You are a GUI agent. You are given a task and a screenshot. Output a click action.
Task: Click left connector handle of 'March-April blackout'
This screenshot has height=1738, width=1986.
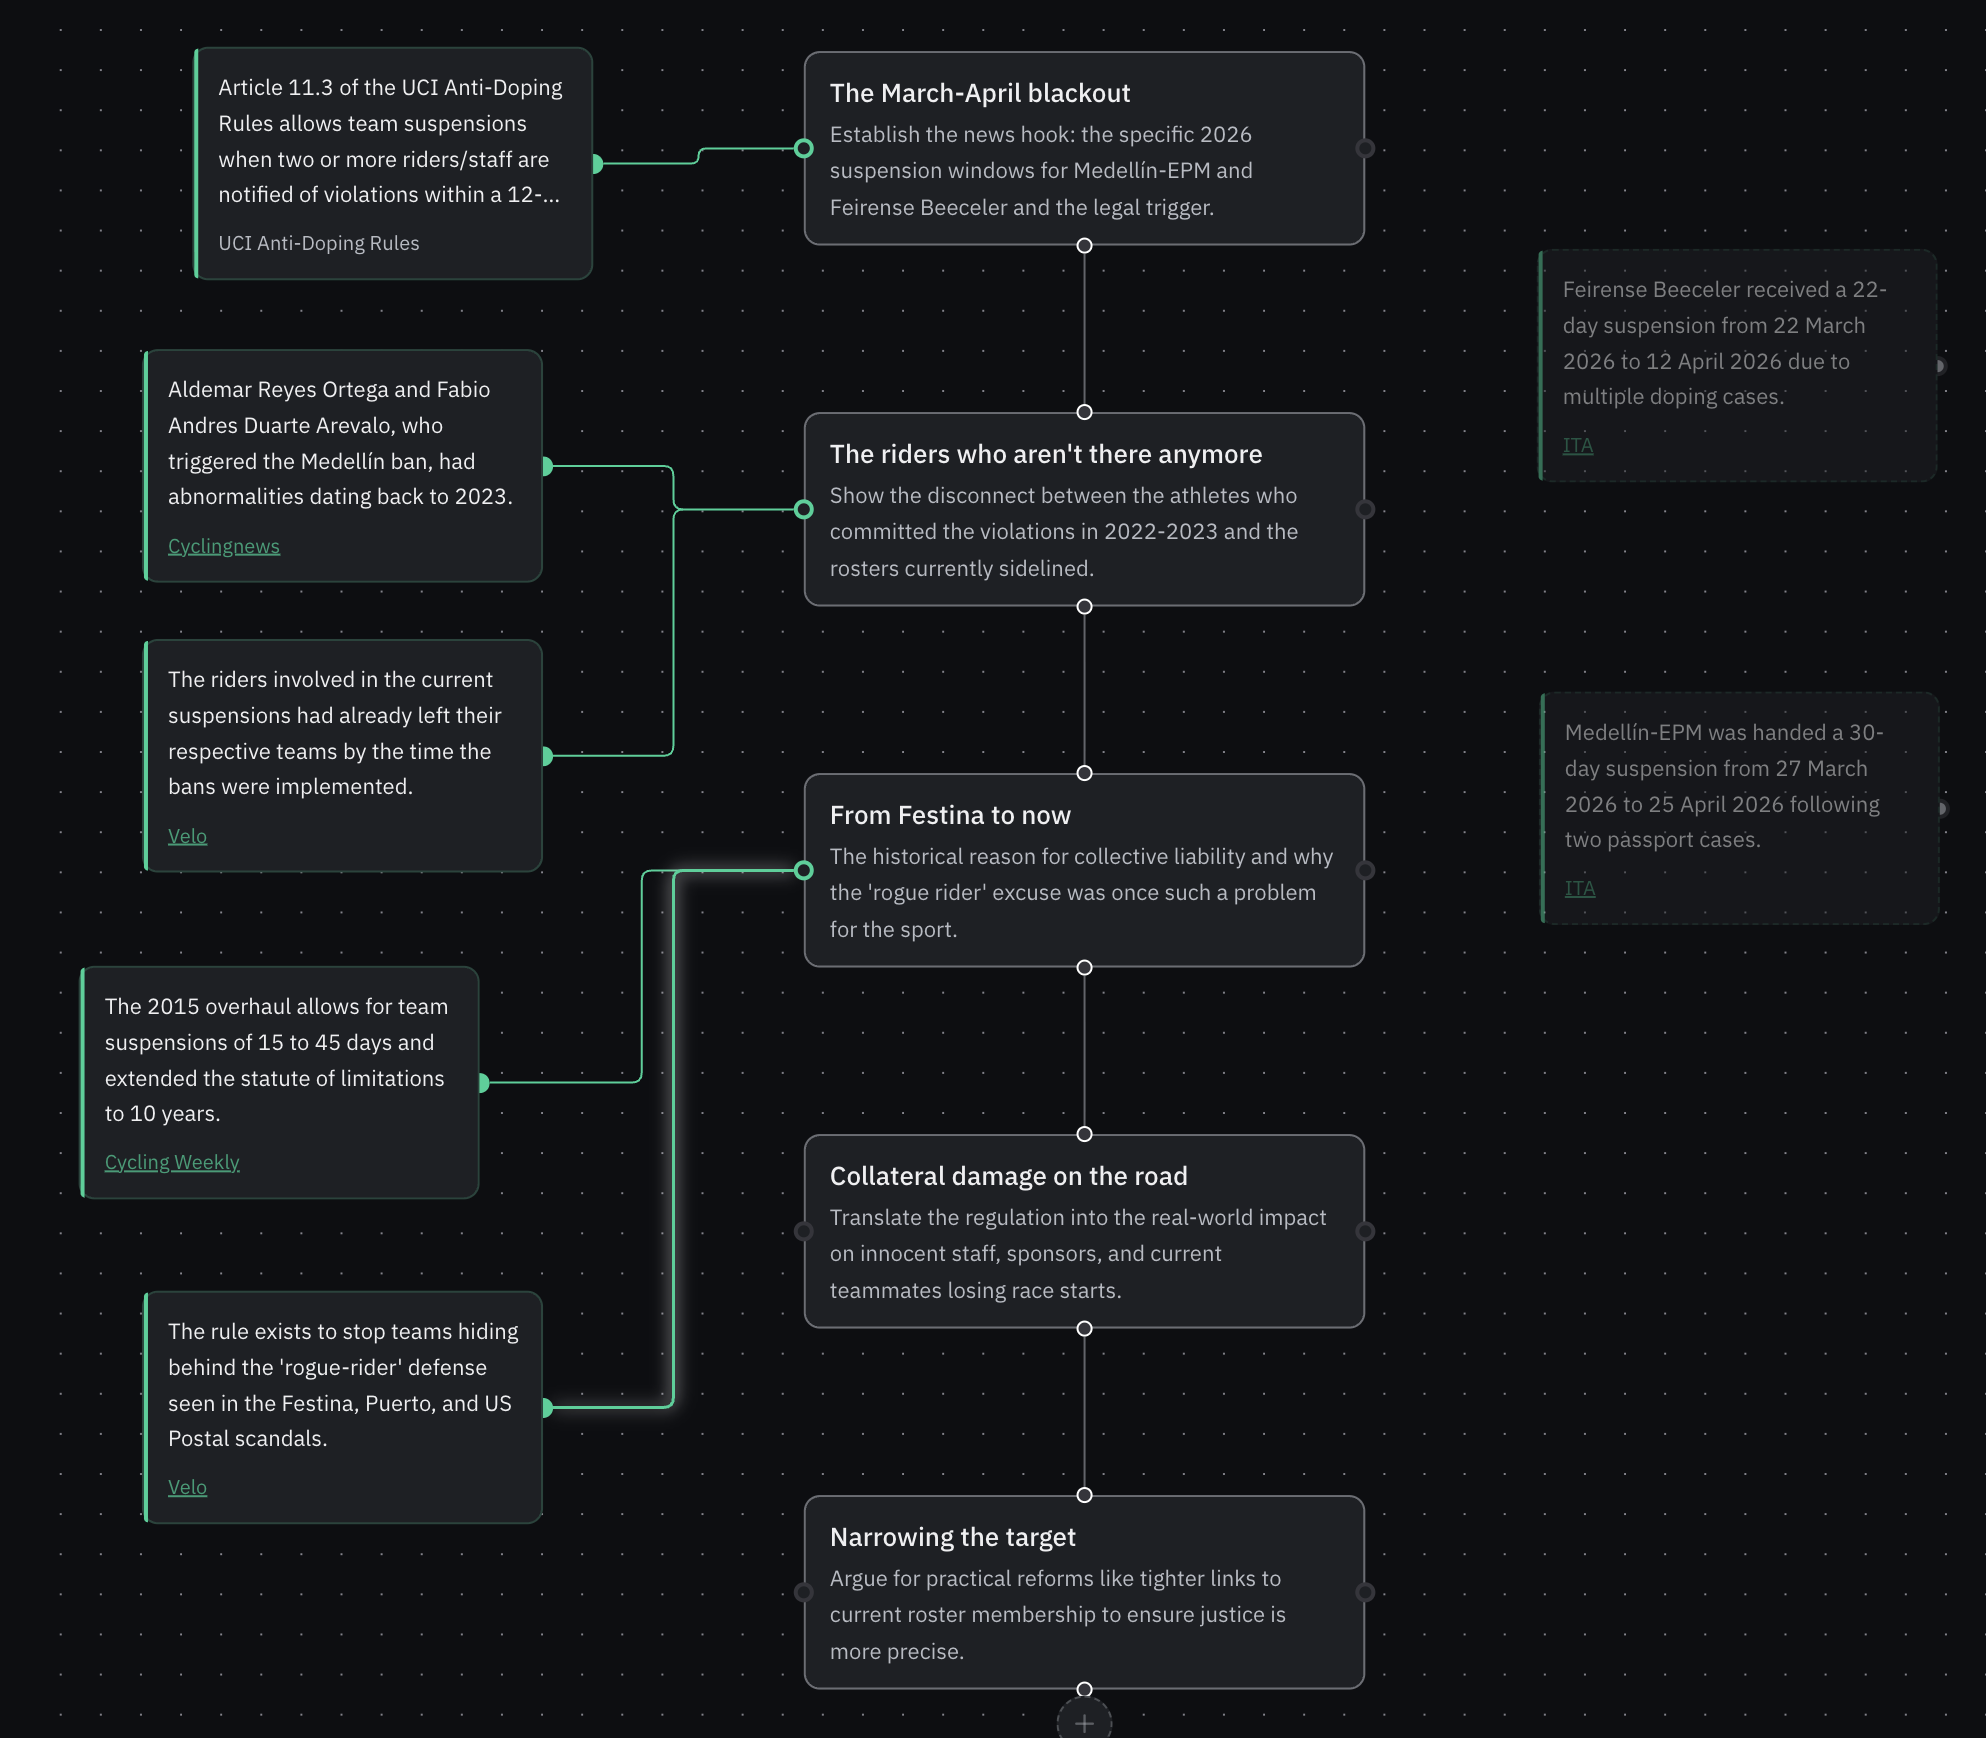click(804, 149)
